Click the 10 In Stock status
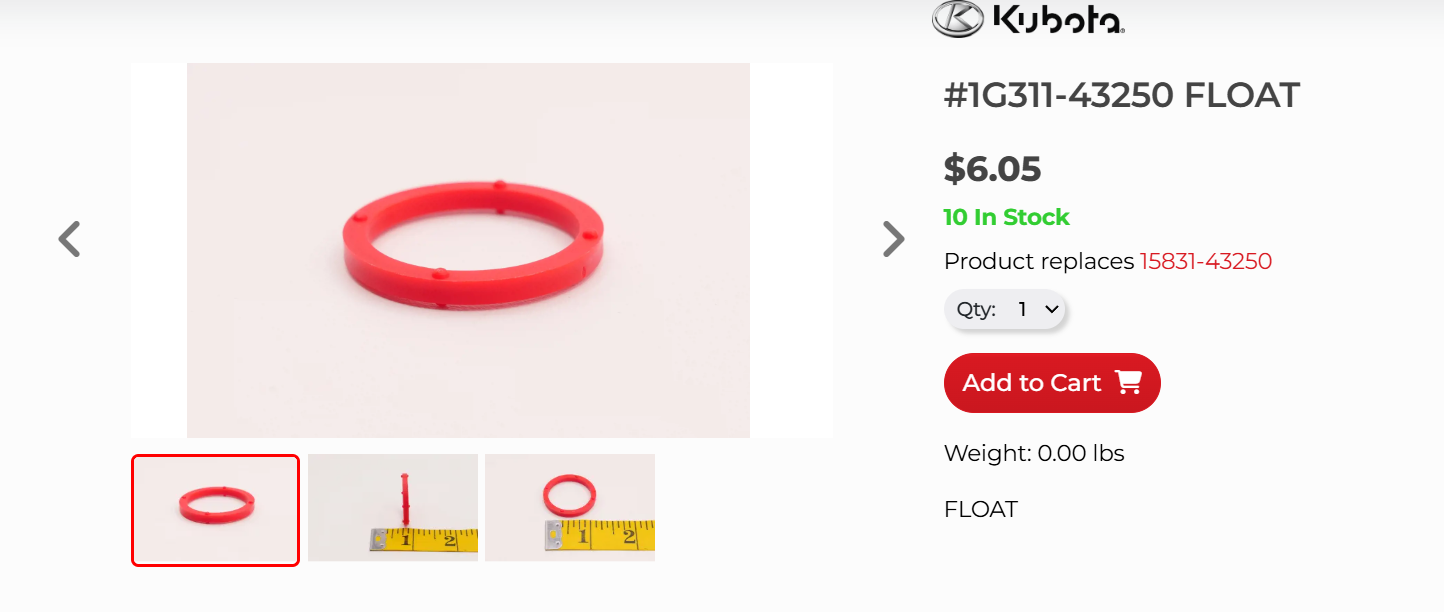Image resolution: width=1444 pixels, height=612 pixels. (x=1006, y=217)
